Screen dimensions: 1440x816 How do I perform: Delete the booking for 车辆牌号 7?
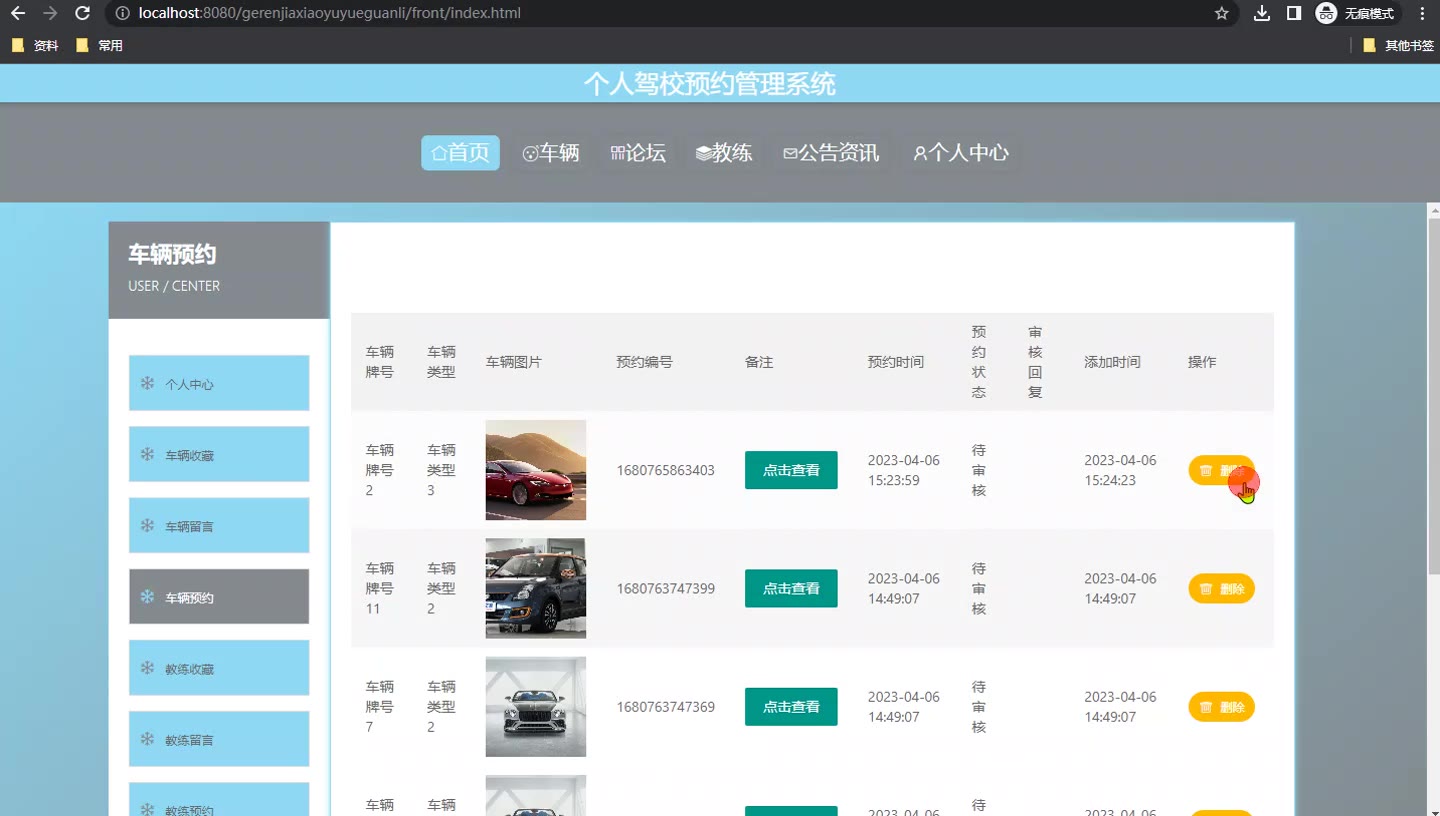(1221, 707)
